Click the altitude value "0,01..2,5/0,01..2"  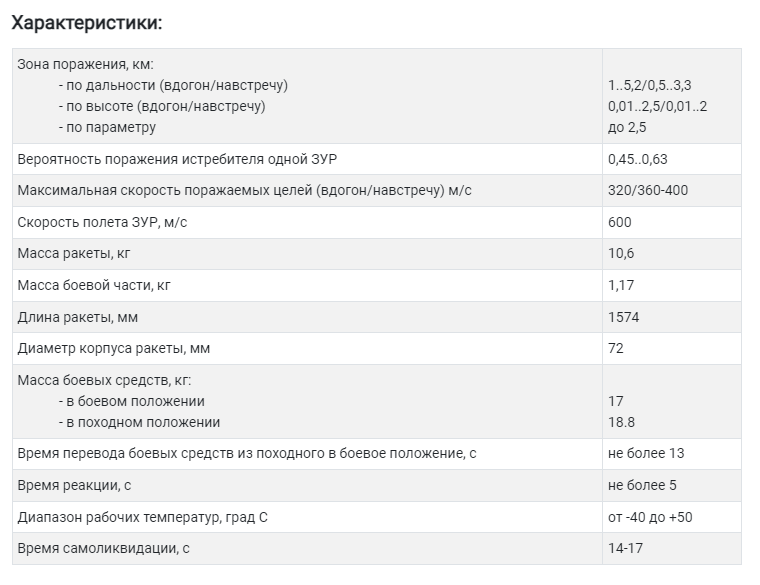657,106
